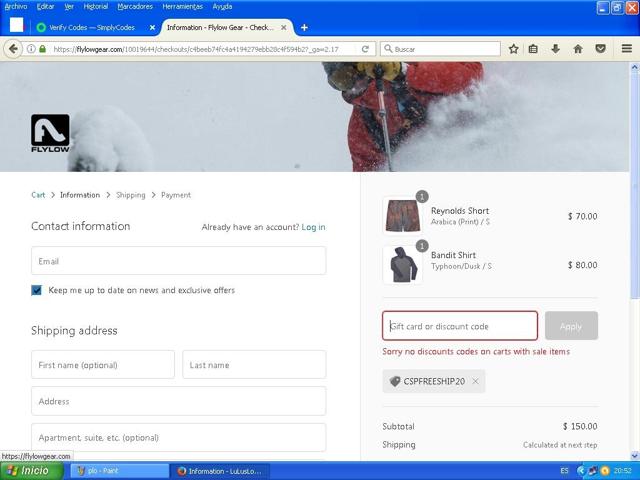
Task: Open bookmarks list icon in toolbar
Action: (533, 49)
